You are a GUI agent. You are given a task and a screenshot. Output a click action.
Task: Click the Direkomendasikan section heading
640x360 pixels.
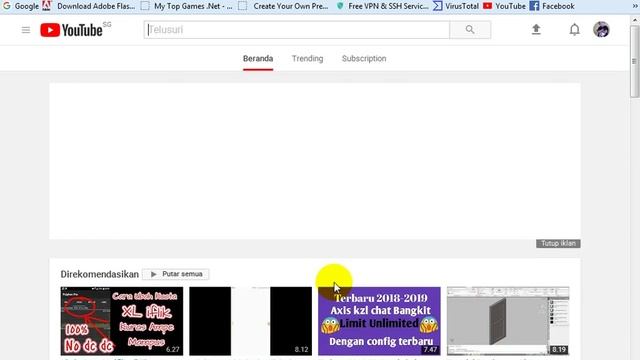[100, 274]
